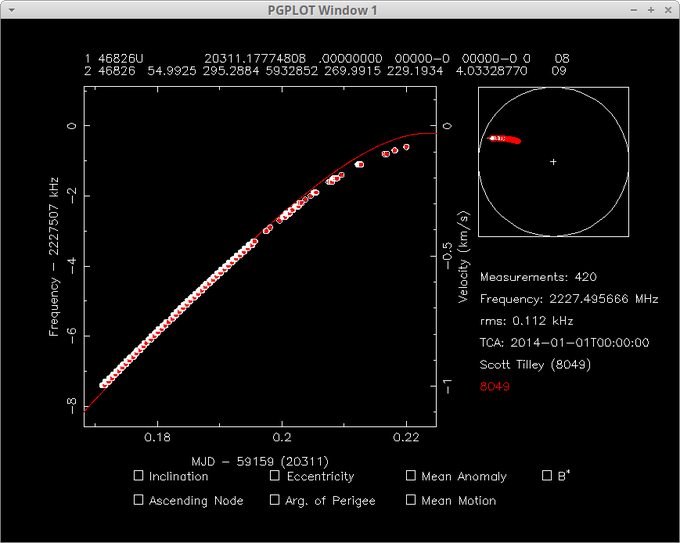Check the Mean Motion box

411,500
